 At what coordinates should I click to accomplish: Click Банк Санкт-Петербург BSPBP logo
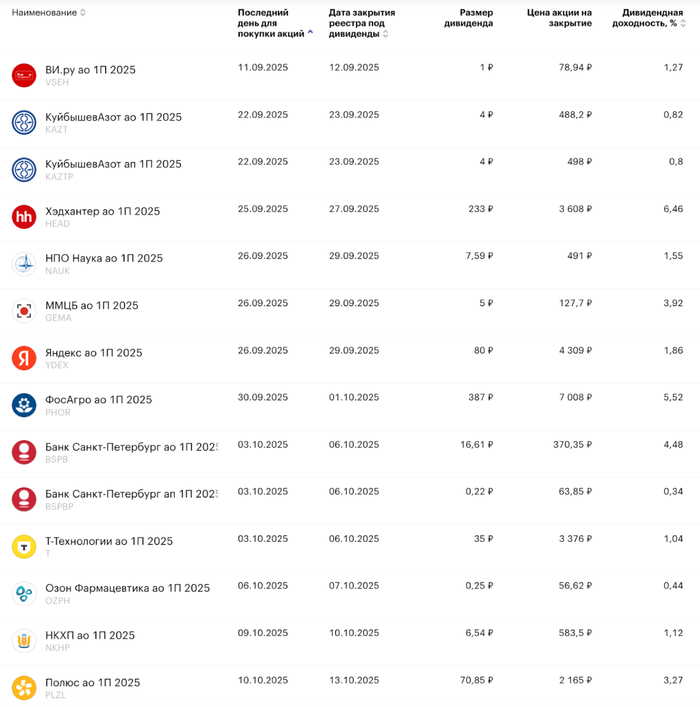[24, 499]
